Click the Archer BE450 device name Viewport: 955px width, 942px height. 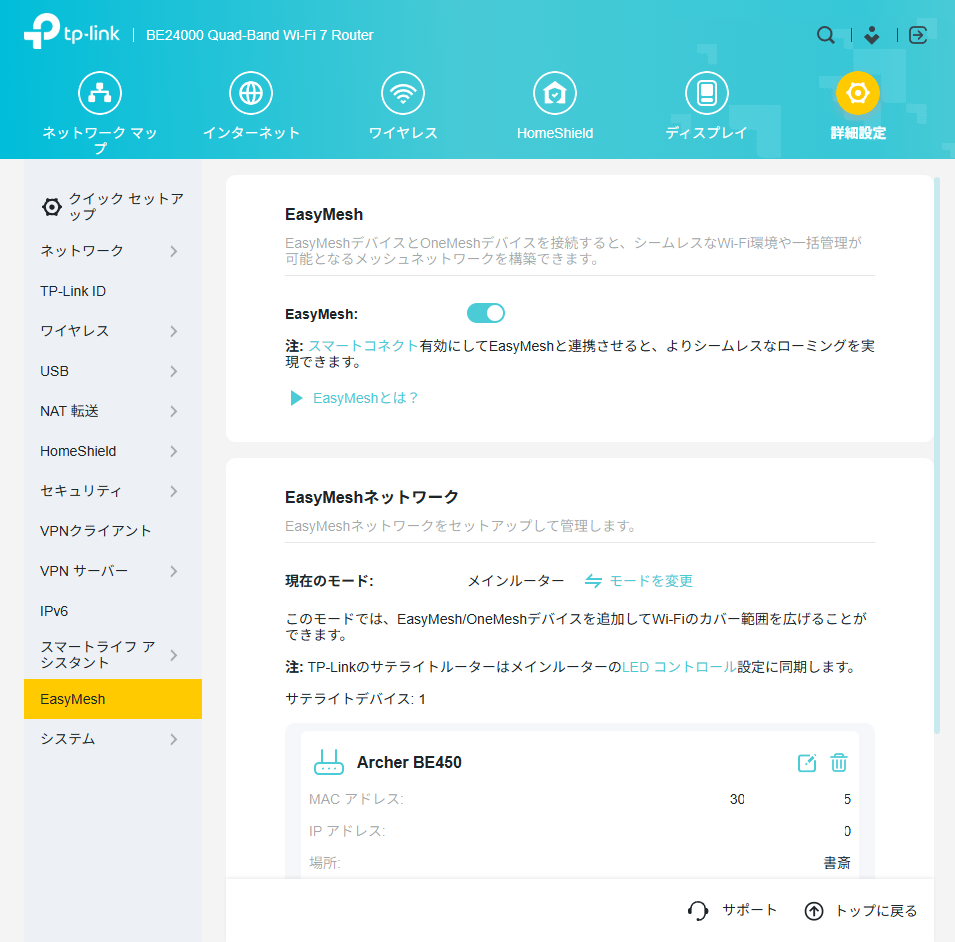(x=409, y=762)
